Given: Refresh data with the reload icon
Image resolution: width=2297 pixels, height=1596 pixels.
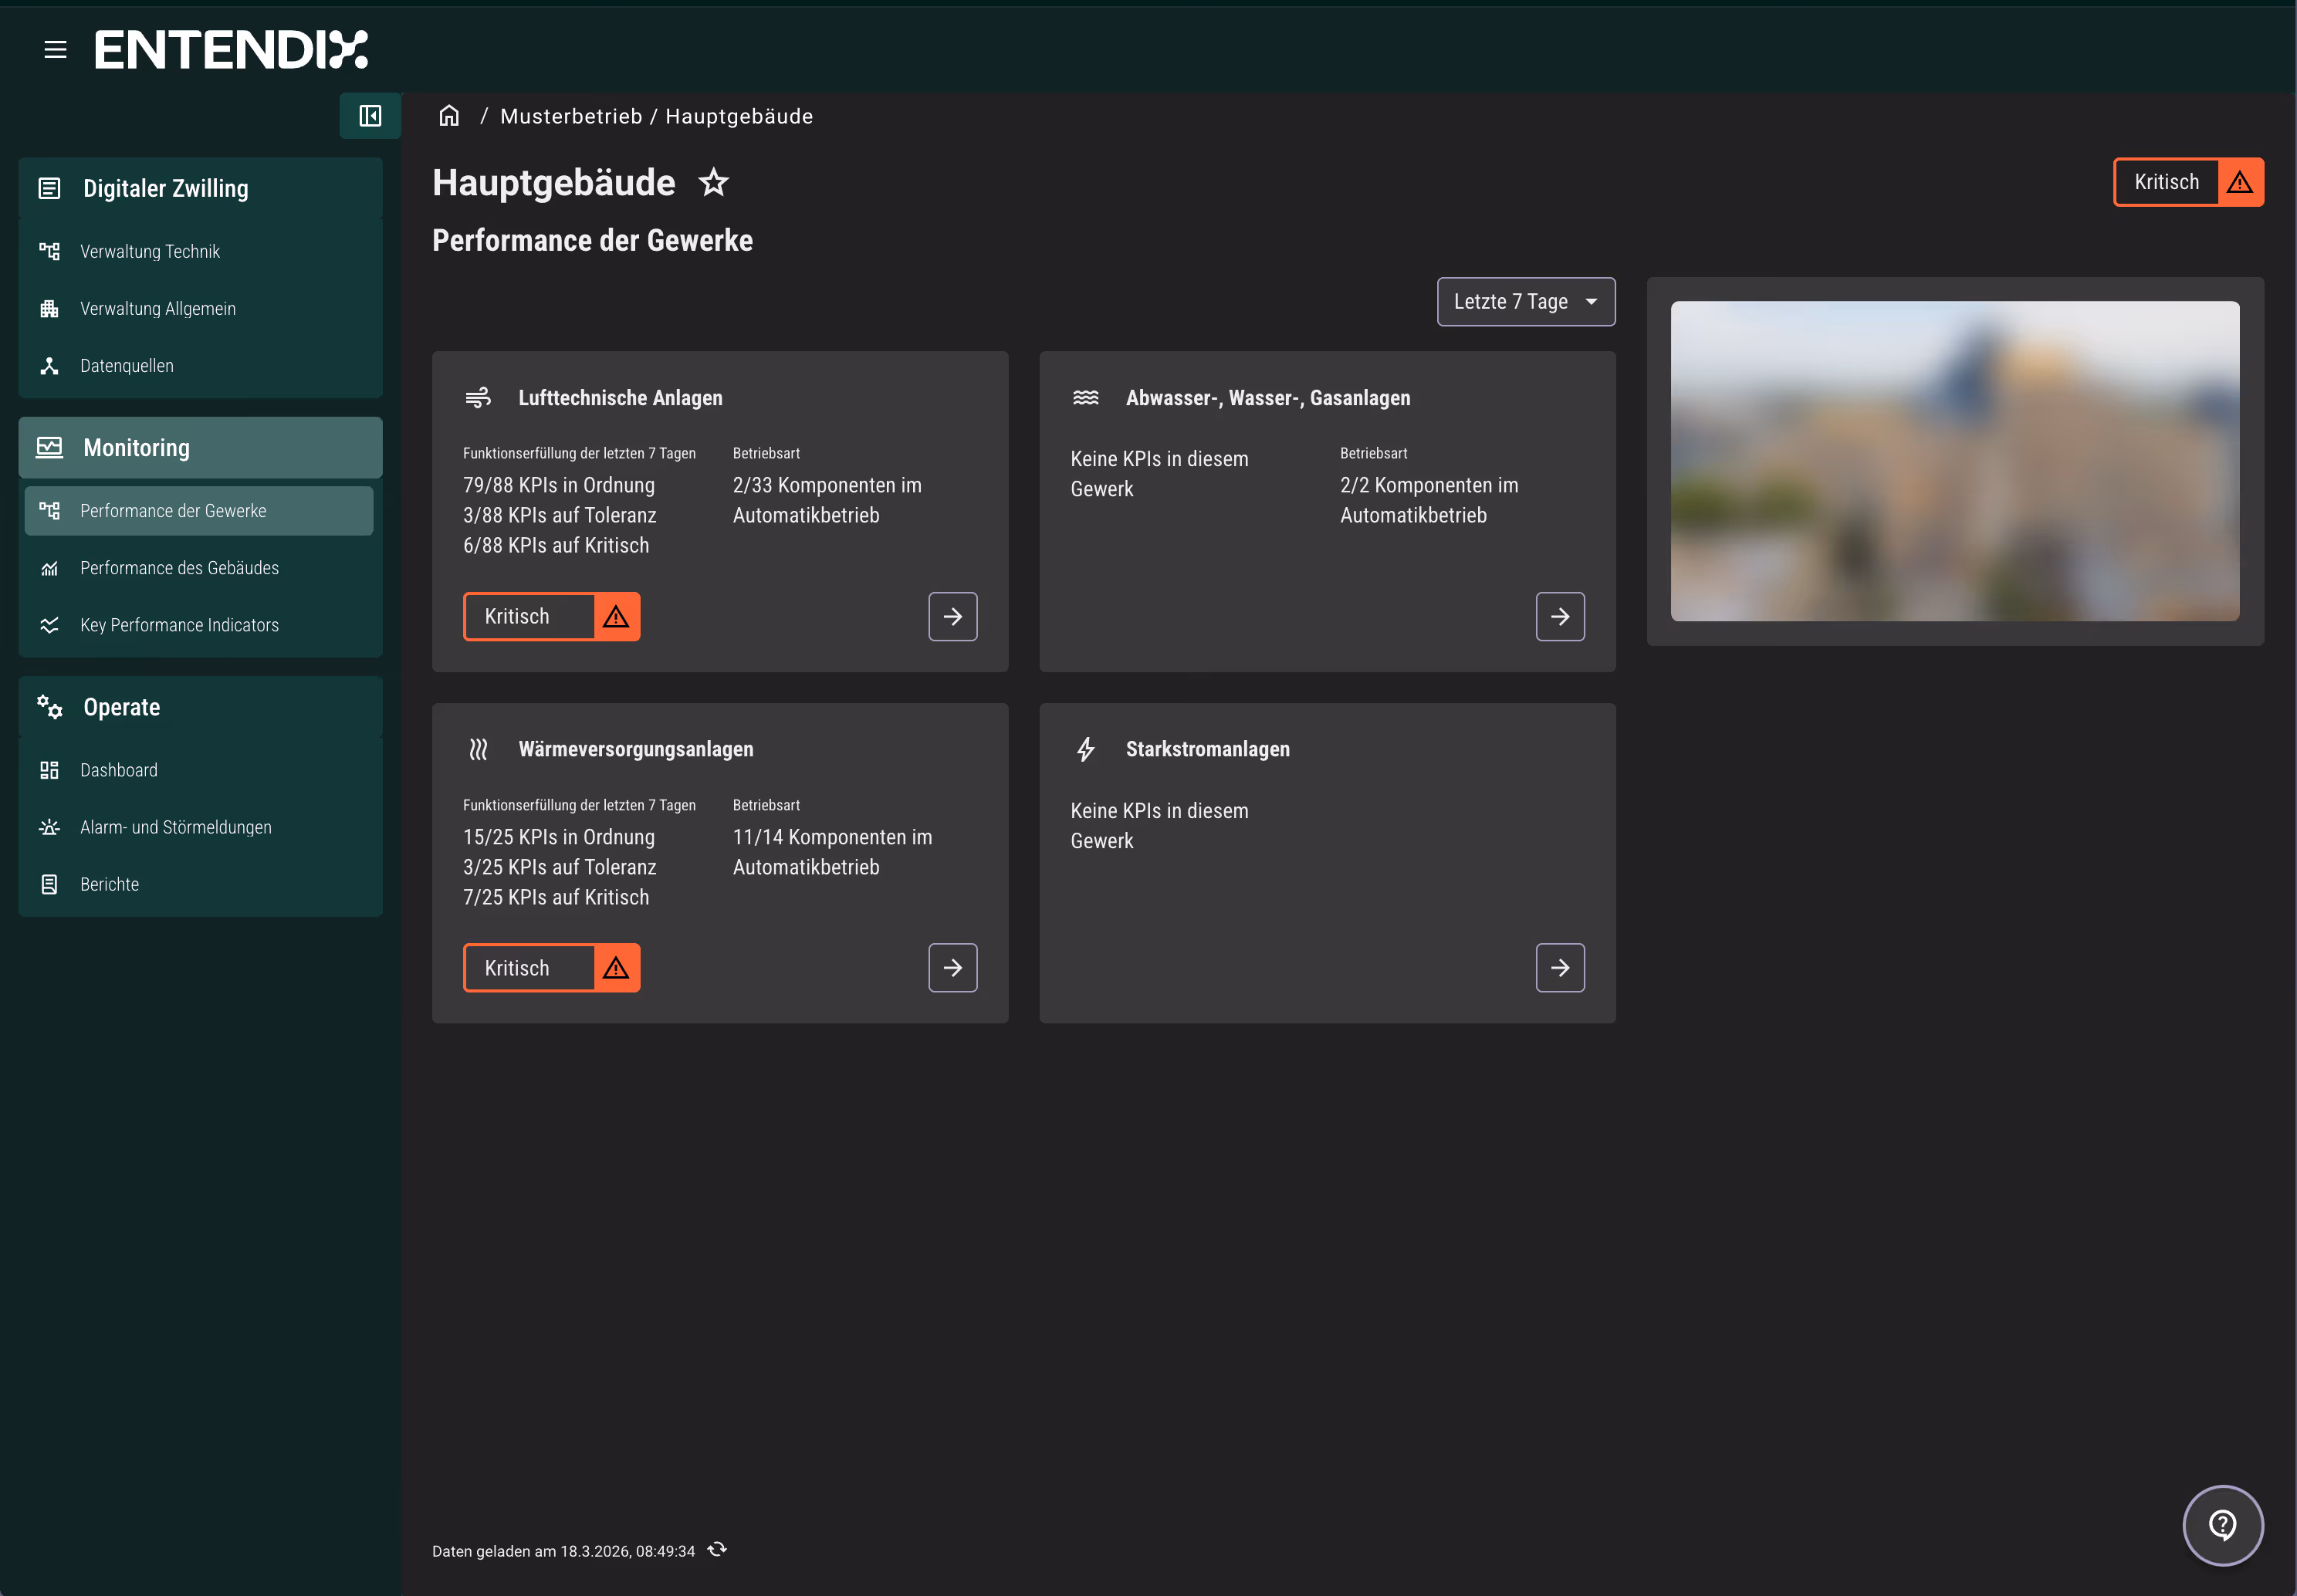Looking at the screenshot, I should pos(717,1550).
